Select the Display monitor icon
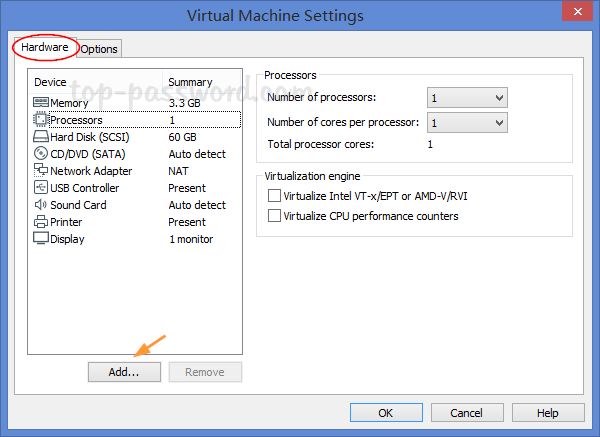600x437 pixels. tap(41, 239)
